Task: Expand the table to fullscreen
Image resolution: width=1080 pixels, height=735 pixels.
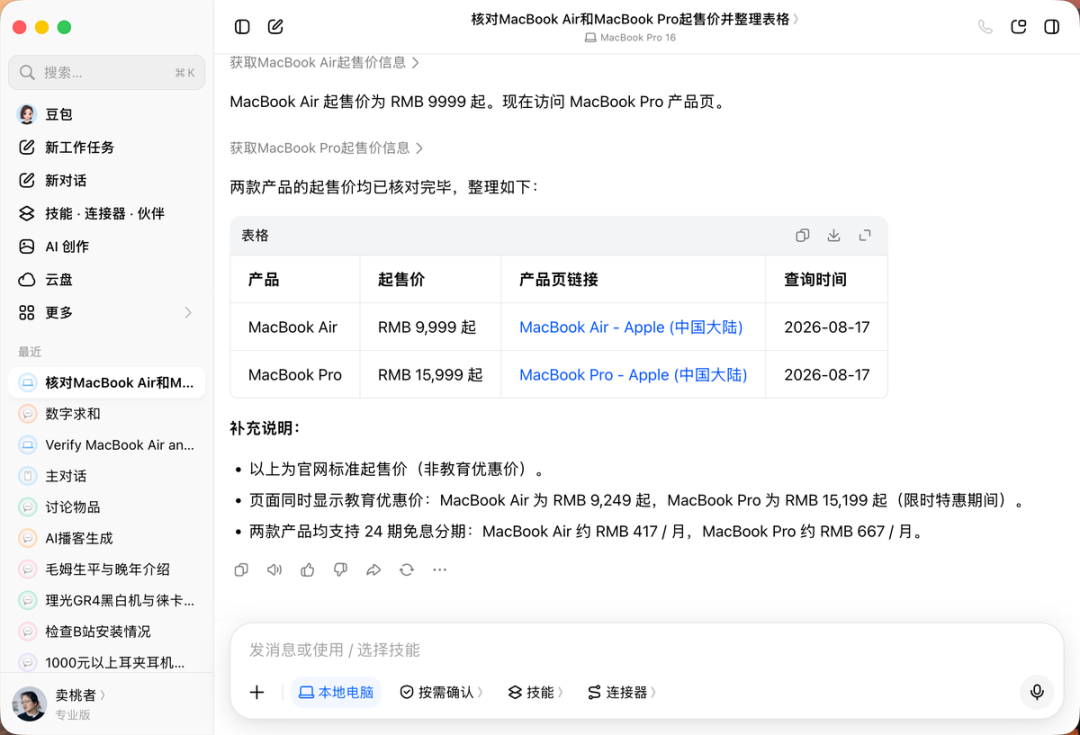Action: tap(865, 236)
